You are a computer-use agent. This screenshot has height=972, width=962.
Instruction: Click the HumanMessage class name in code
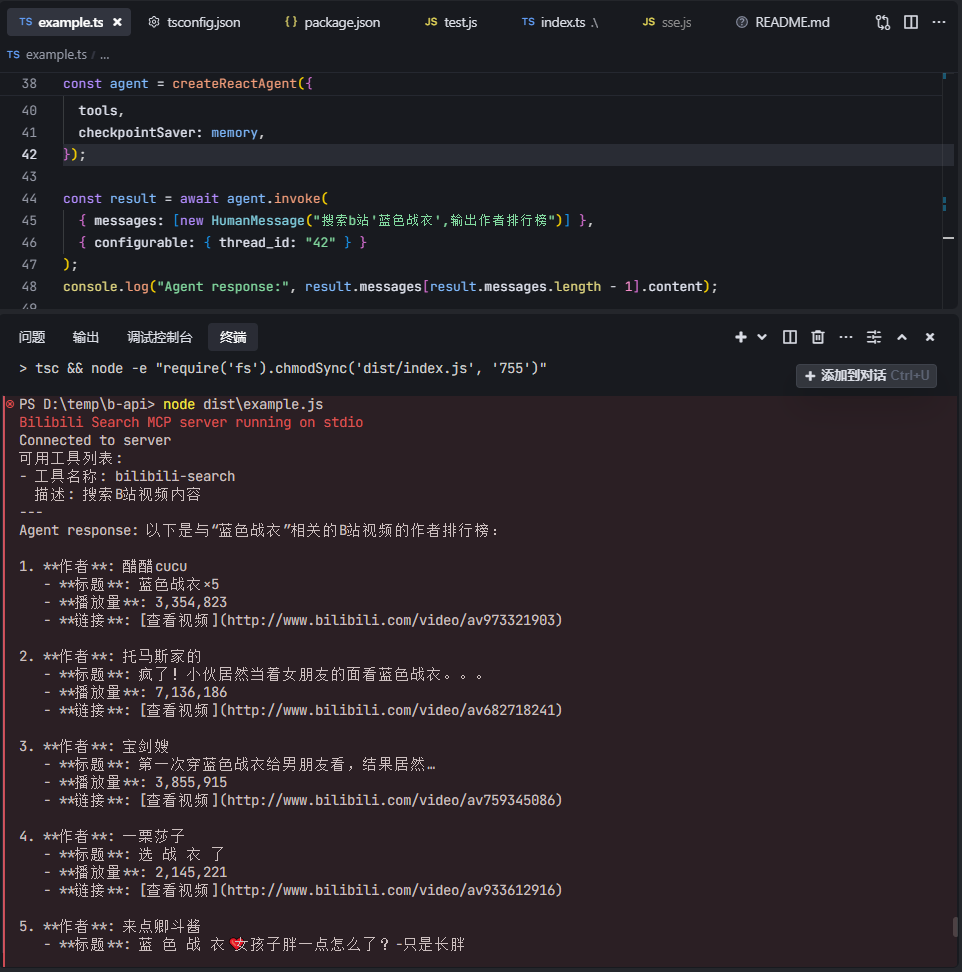coord(258,221)
